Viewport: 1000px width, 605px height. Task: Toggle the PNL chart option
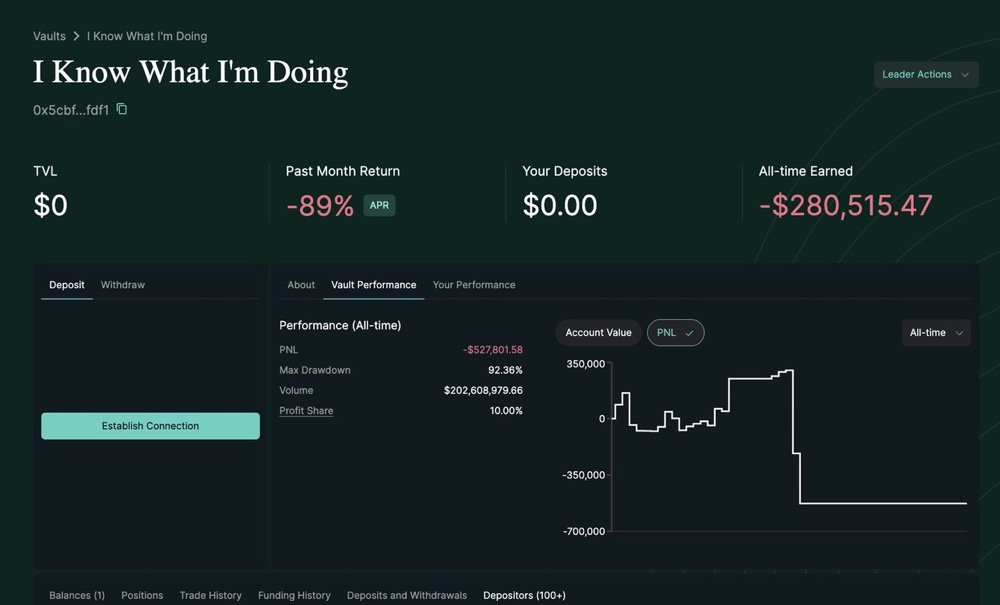tap(675, 333)
